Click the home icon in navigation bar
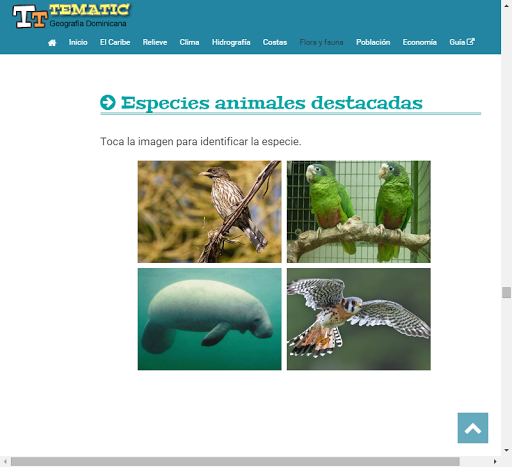Image resolution: width=512 pixels, height=467 pixels. click(x=52, y=43)
